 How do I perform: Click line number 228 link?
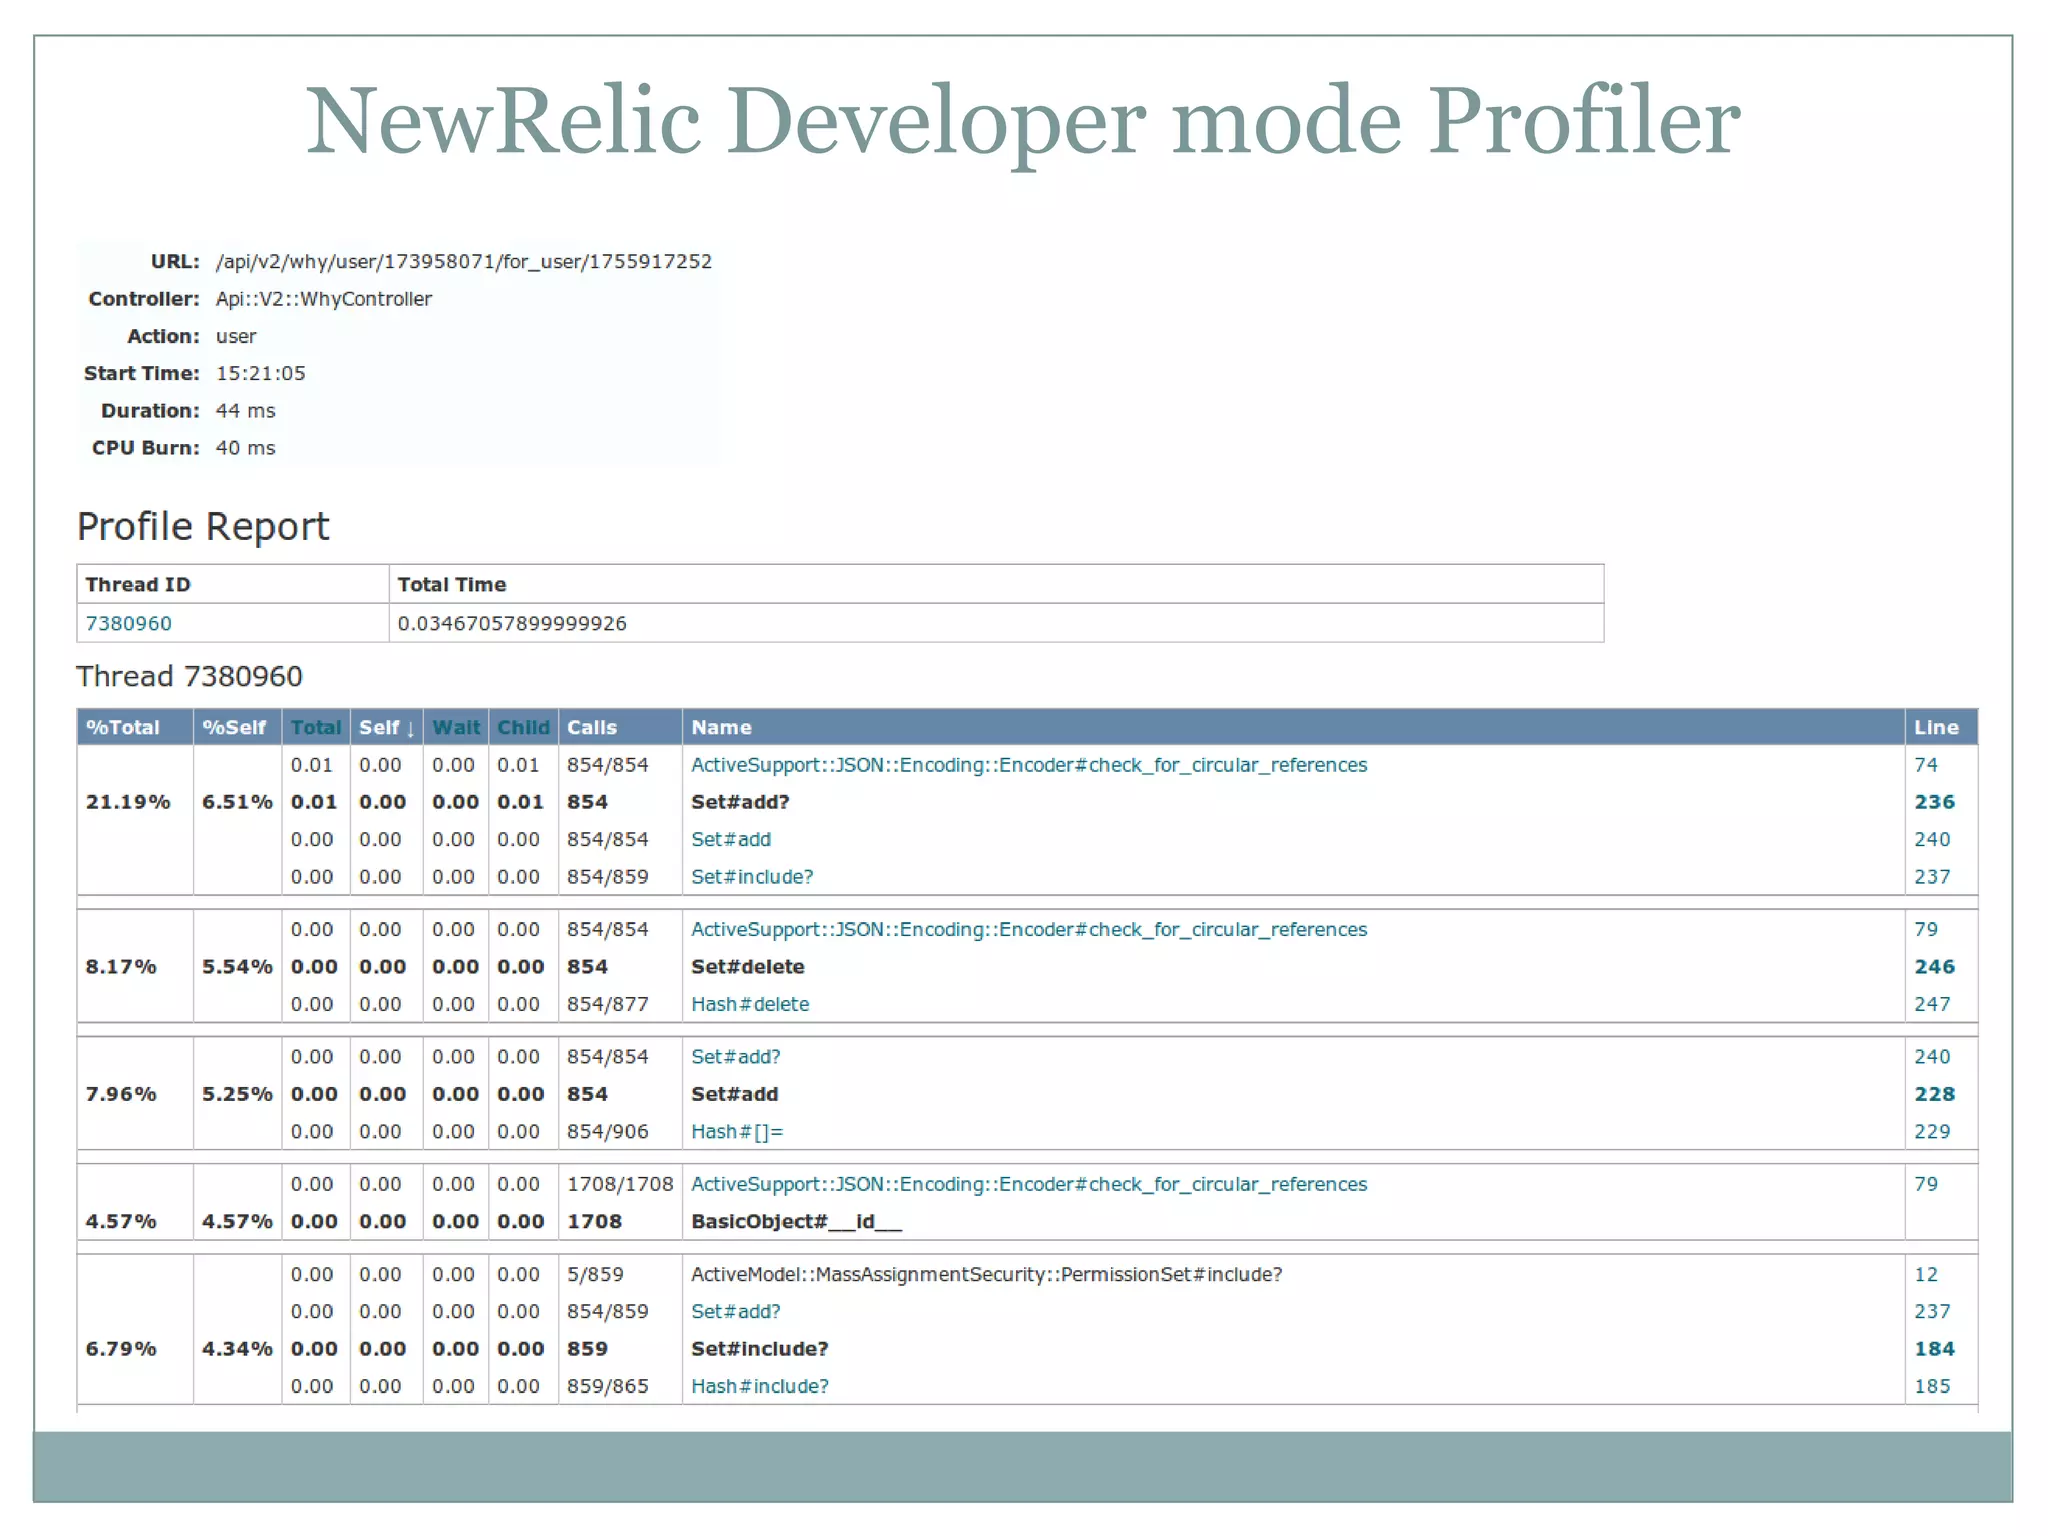[x=1934, y=1094]
